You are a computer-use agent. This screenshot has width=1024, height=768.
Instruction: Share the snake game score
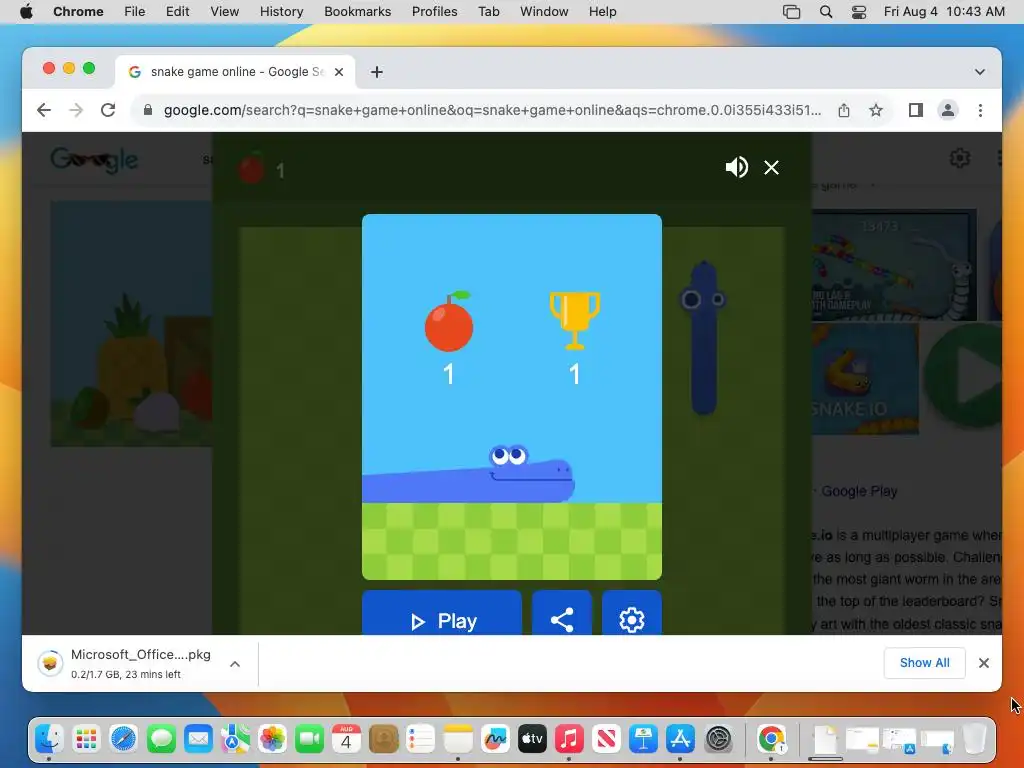(562, 613)
